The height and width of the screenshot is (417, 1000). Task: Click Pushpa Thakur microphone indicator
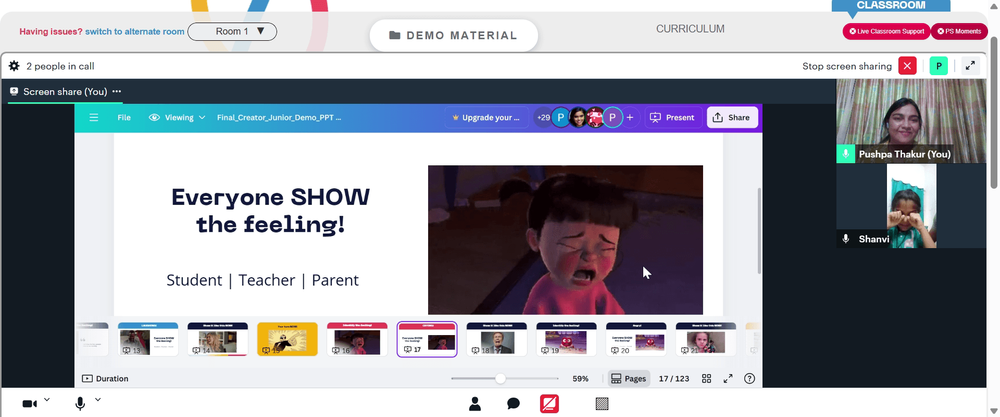(846, 154)
